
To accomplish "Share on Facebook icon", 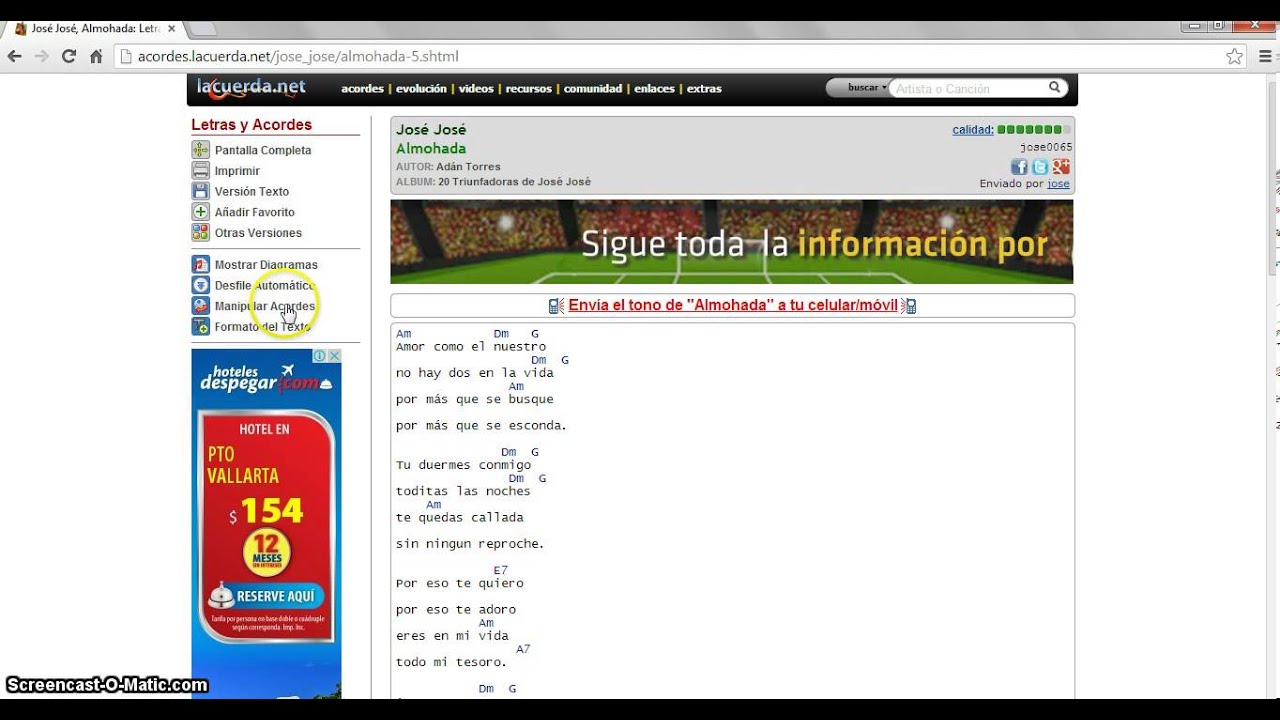I will click(1019, 167).
